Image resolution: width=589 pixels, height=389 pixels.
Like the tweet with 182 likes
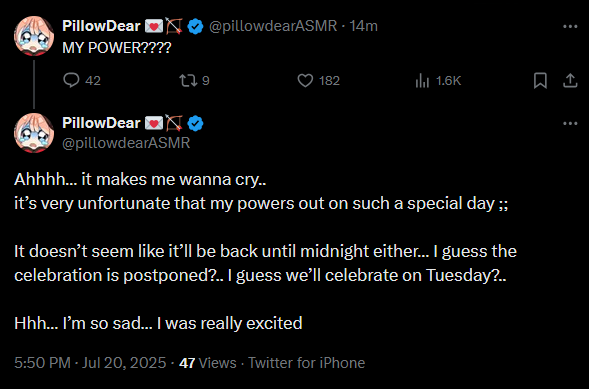point(305,80)
